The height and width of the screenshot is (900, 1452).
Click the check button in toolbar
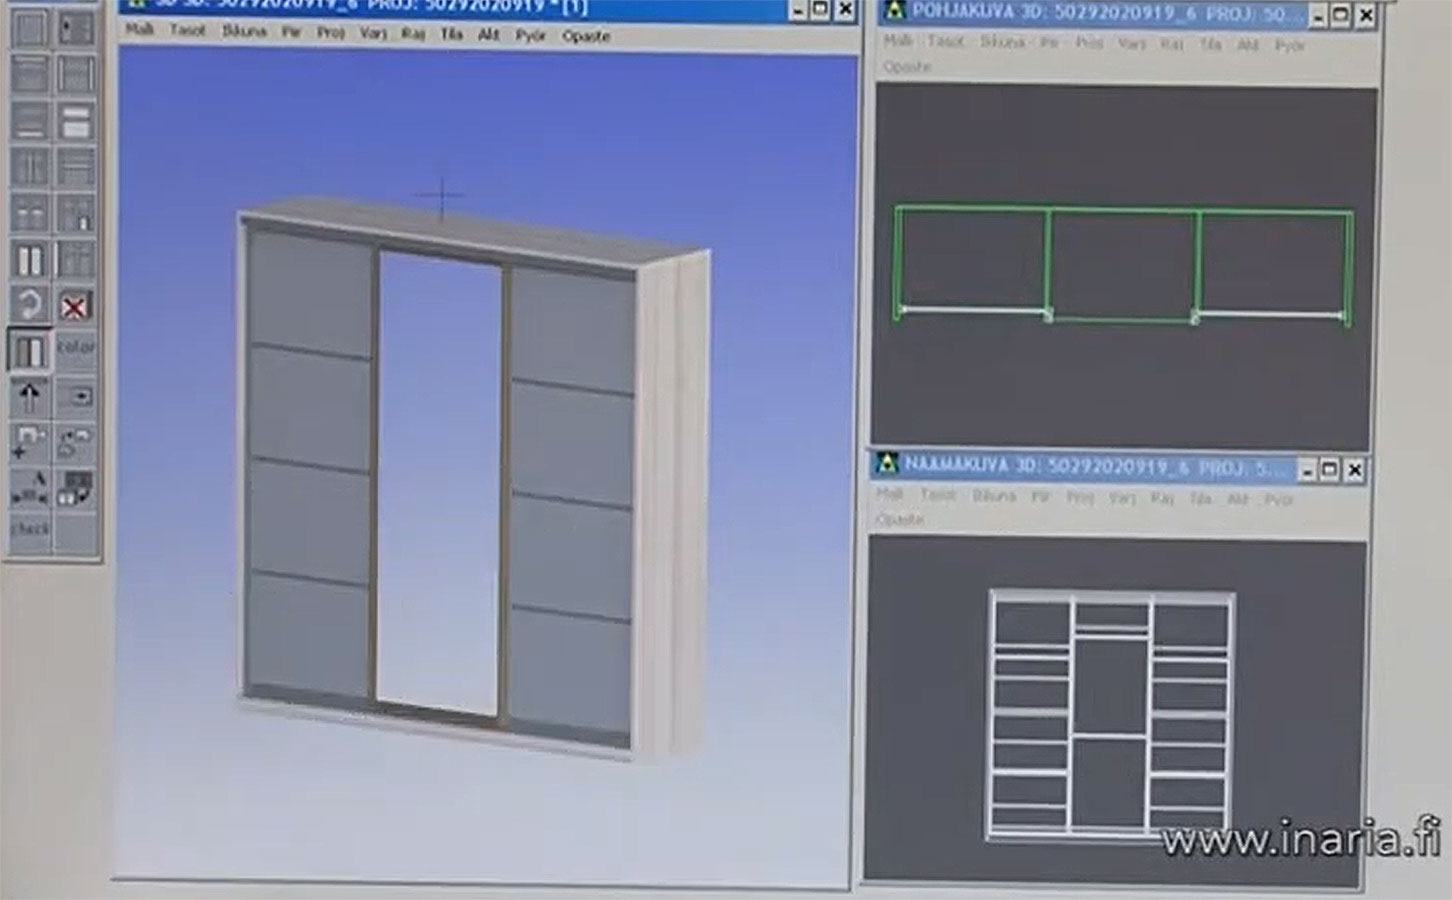(x=30, y=529)
